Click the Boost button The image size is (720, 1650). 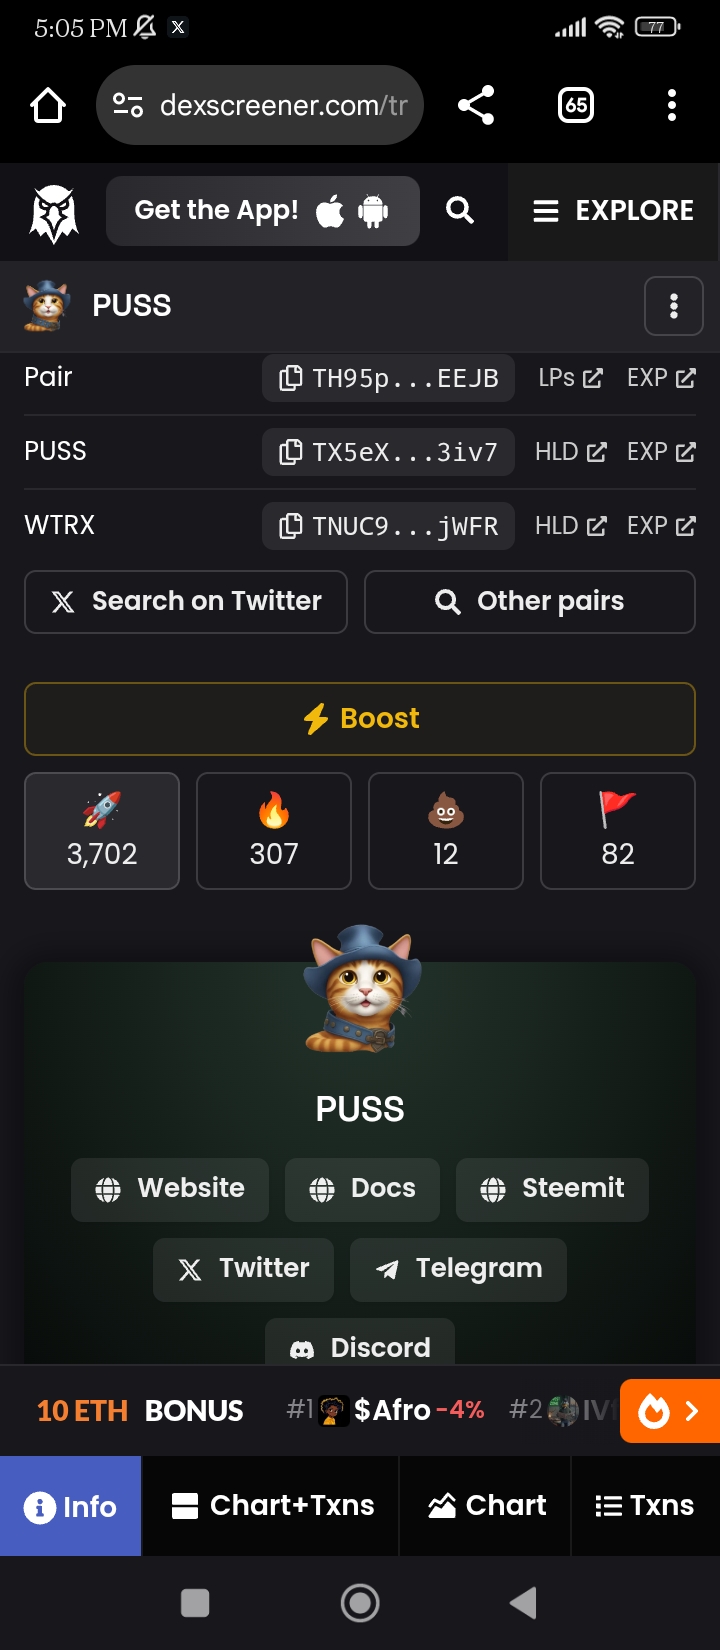[360, 719]
